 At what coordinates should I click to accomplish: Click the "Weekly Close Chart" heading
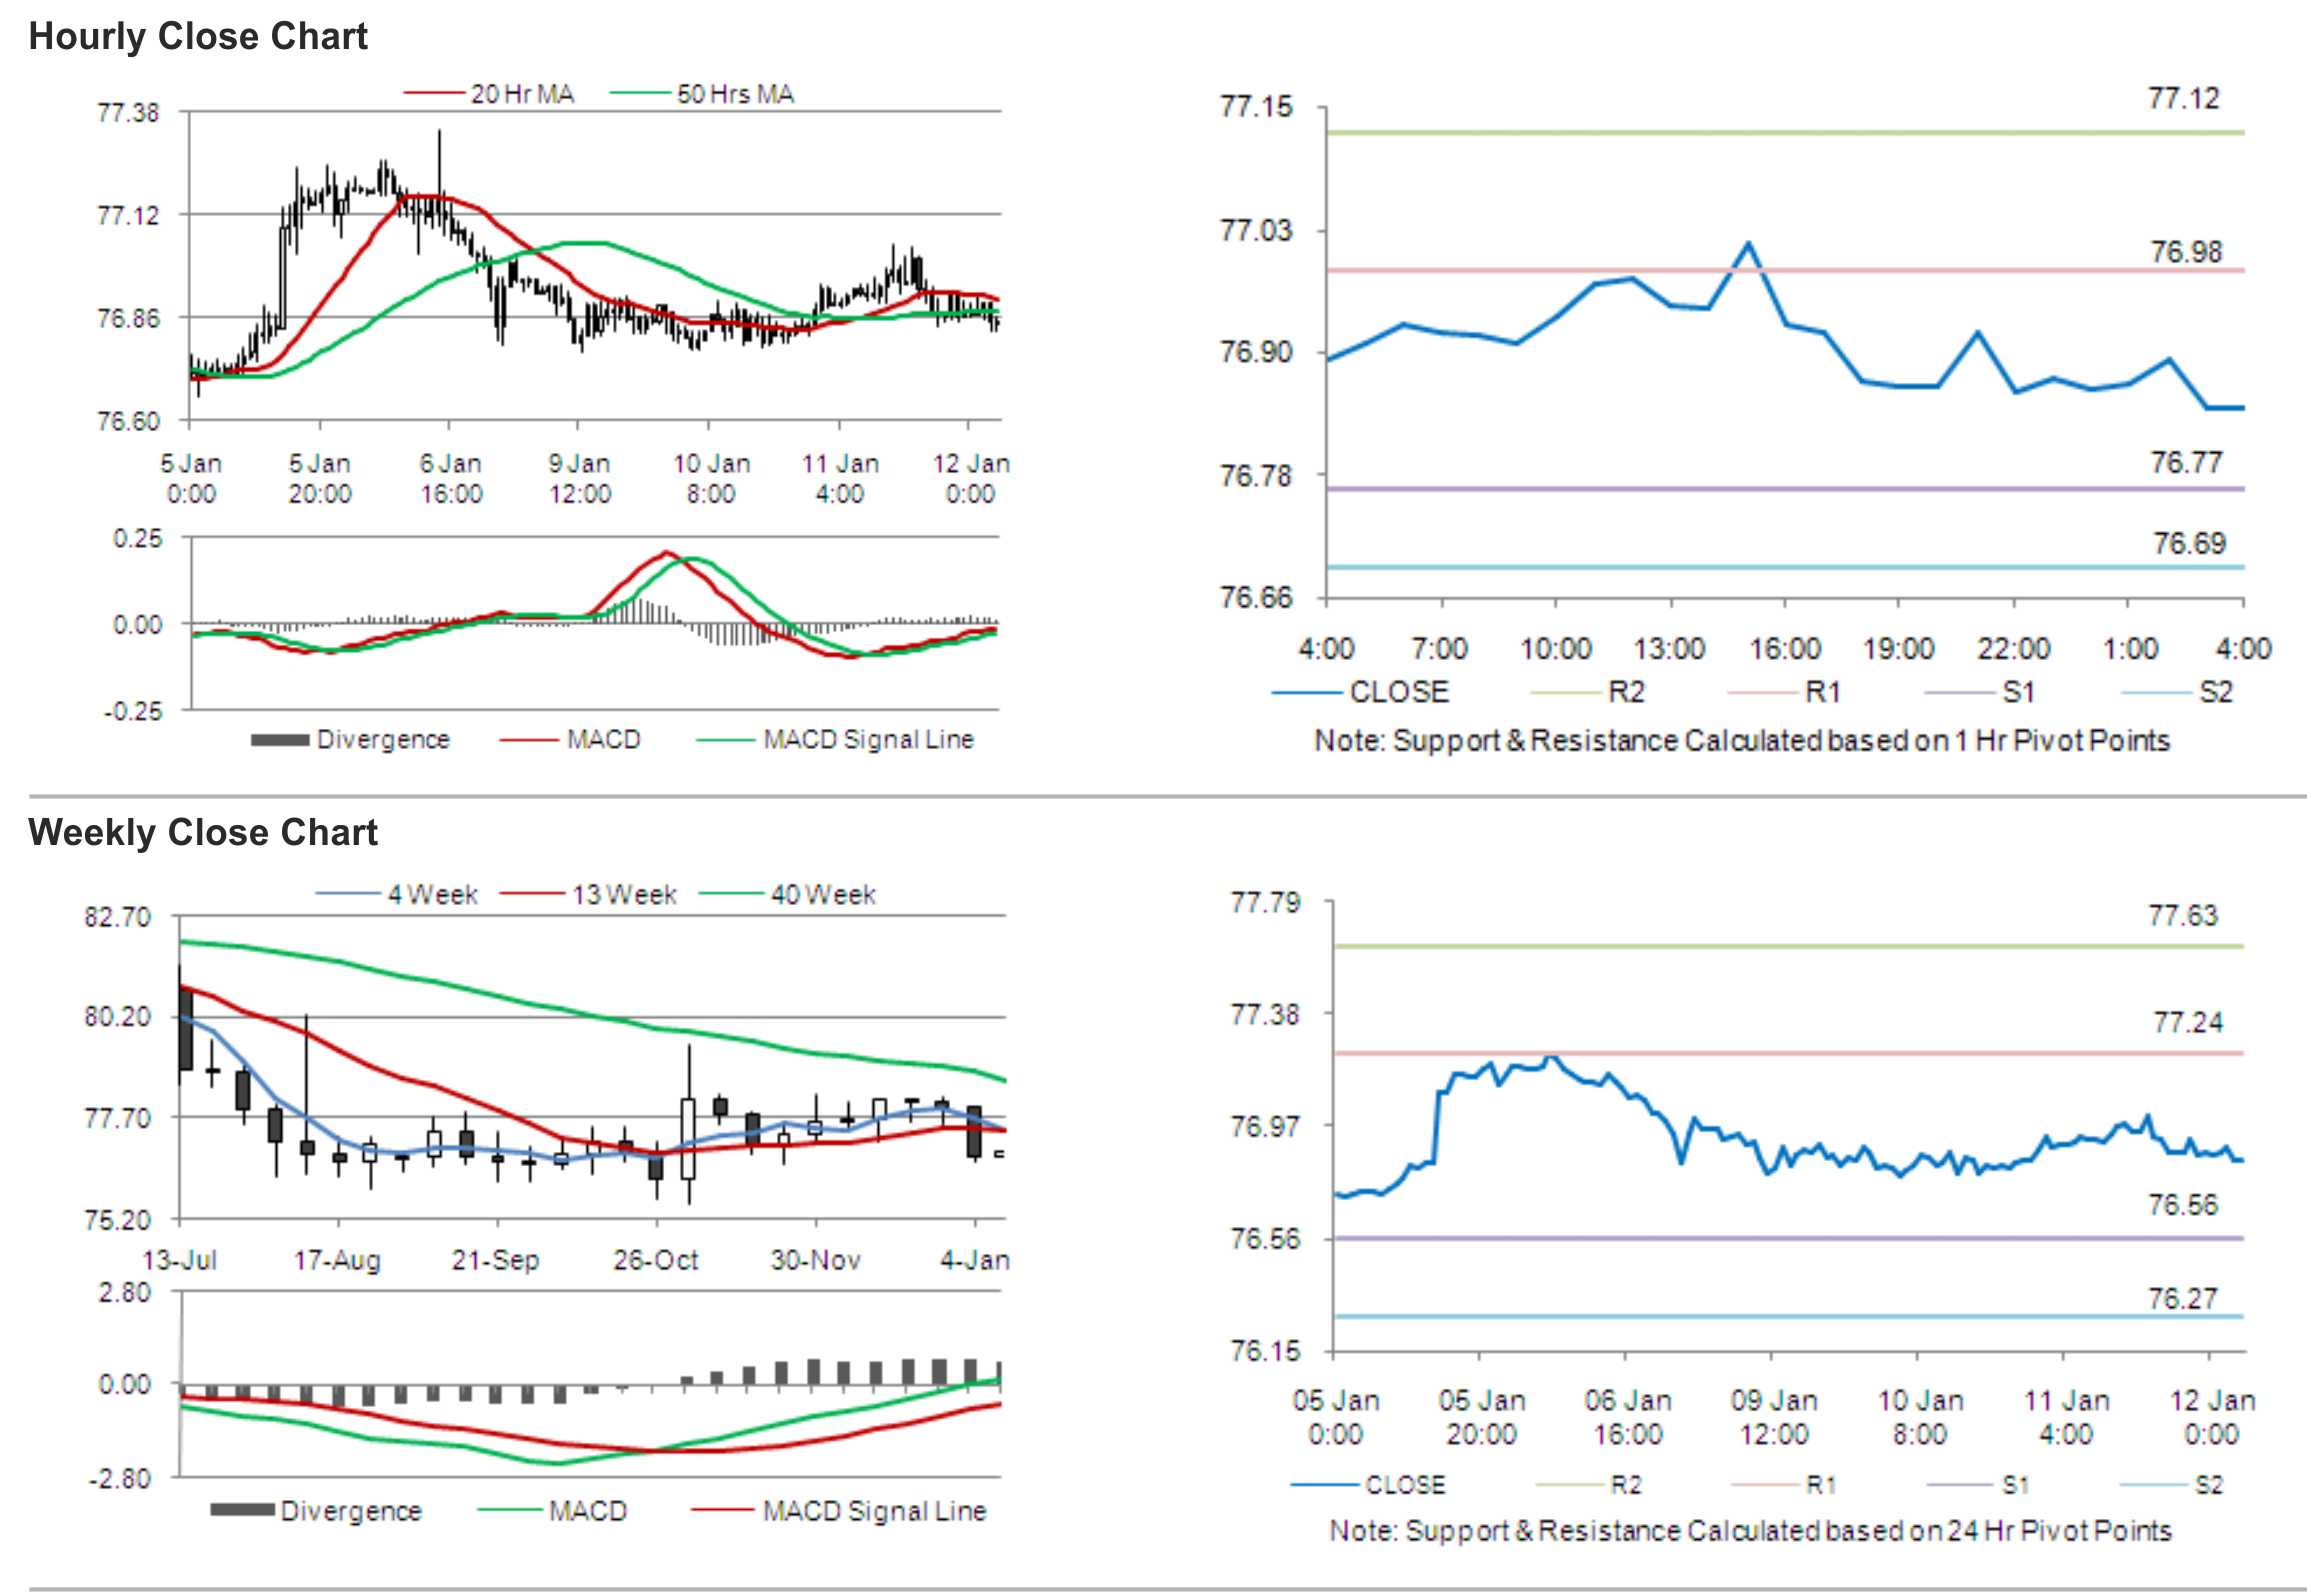(203, 832)
